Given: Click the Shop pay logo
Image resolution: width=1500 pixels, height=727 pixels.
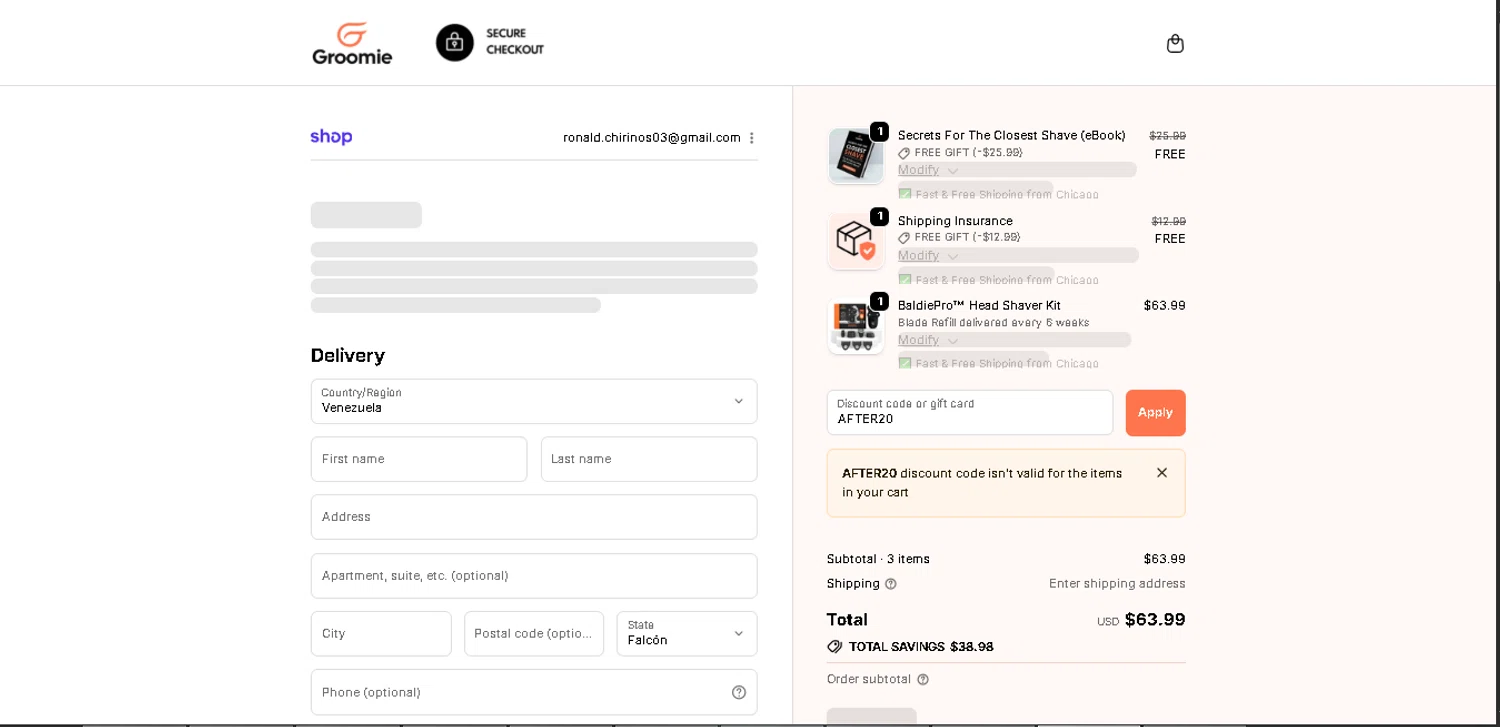Looking at the screenshot, I should click(331, 137).
